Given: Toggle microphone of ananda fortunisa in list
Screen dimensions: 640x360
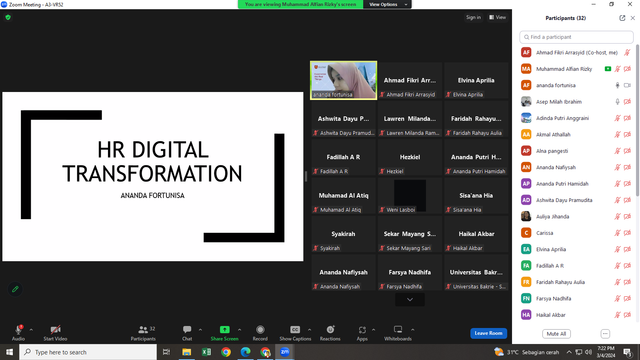Looking at the screenshot, I should point(618,85).
